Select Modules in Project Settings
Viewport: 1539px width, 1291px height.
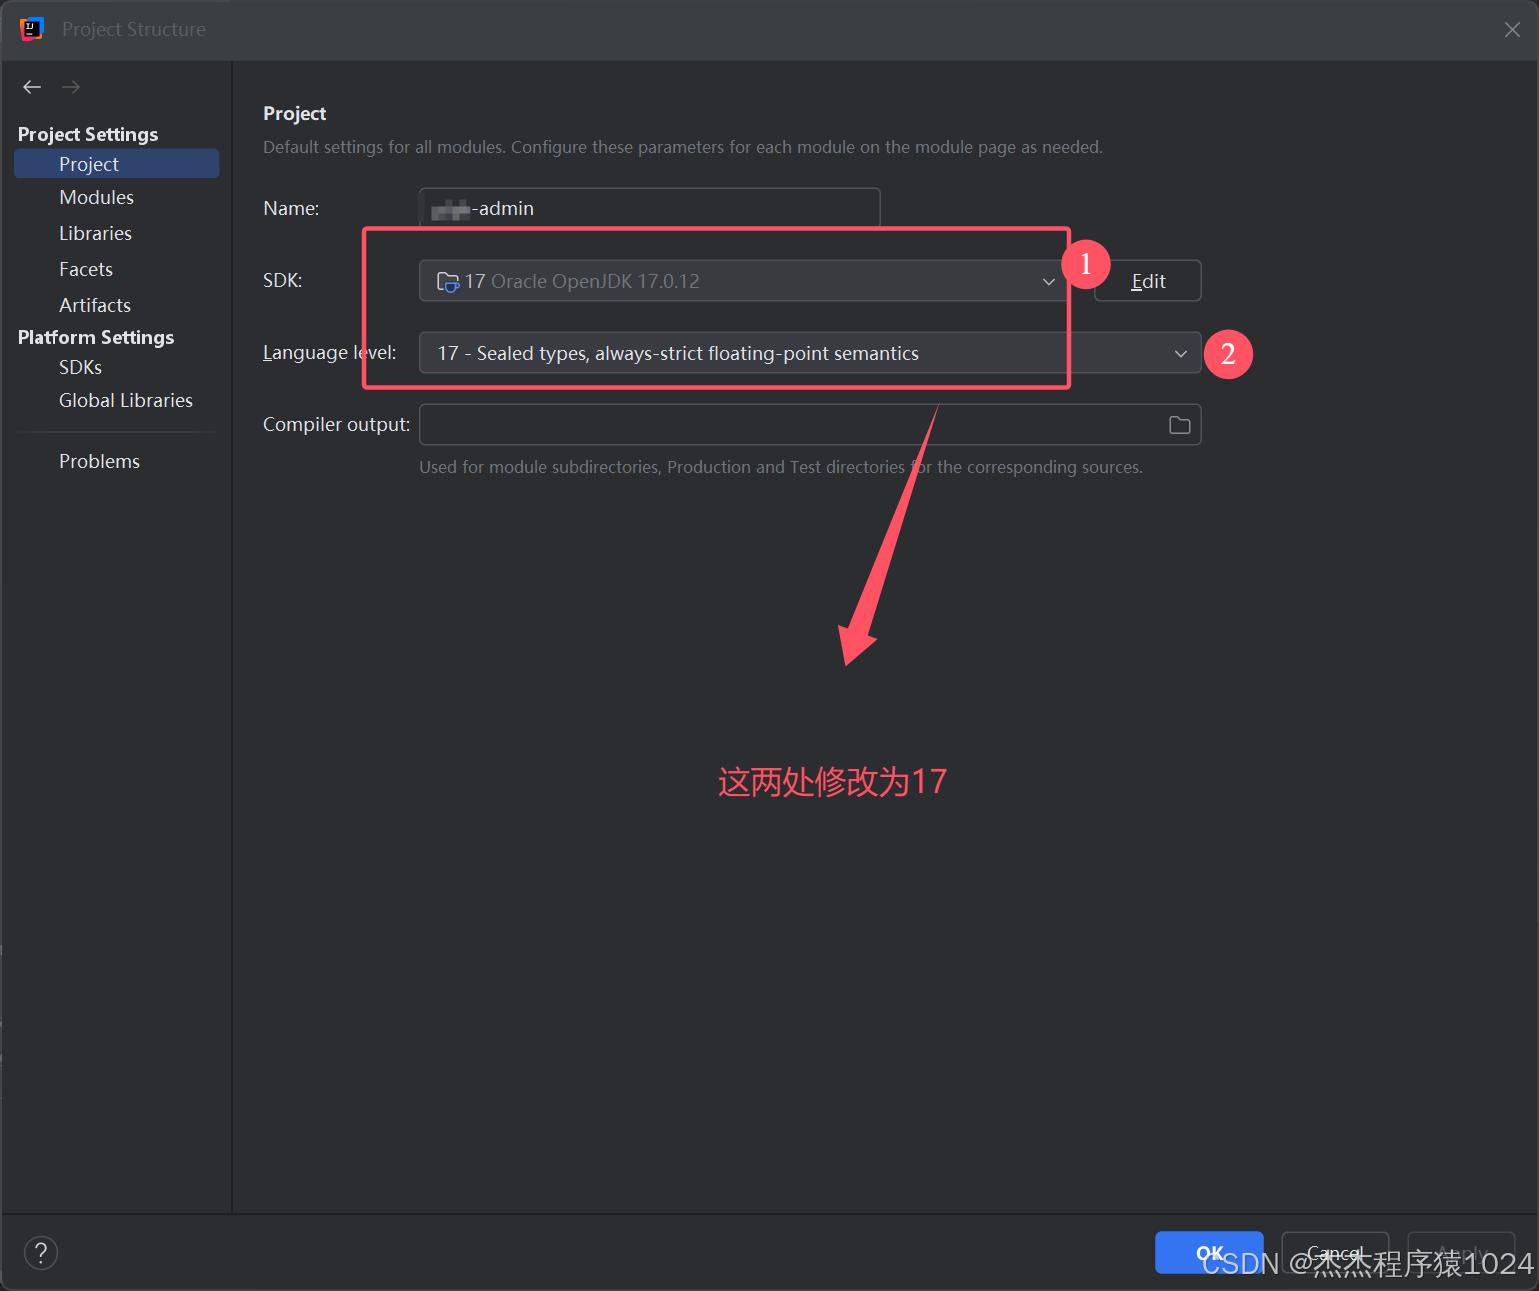(96, 197)
